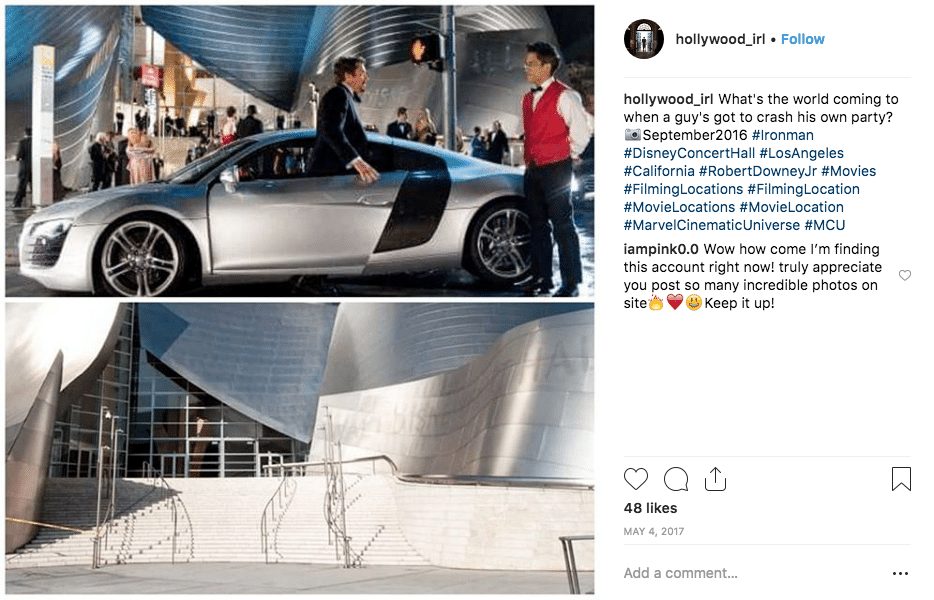The image size is (934, 600).
Task: Visit commenter iampink0.0's profile
Action: tap(661, 249)
